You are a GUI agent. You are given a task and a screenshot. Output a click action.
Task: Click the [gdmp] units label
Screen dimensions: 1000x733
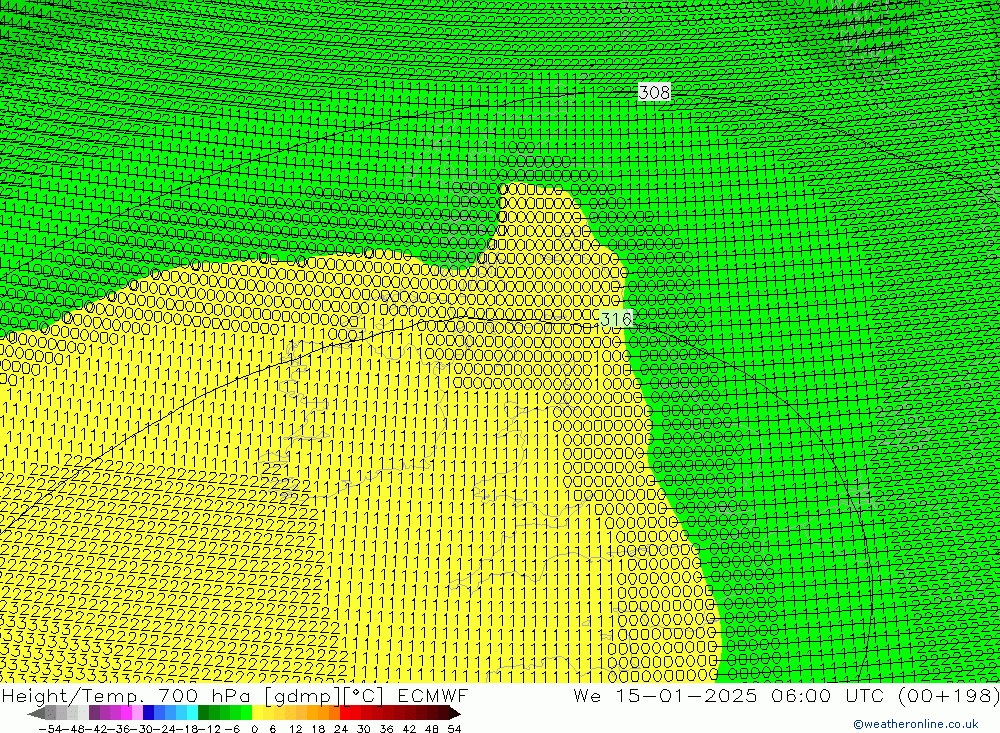tap(303, 695)
